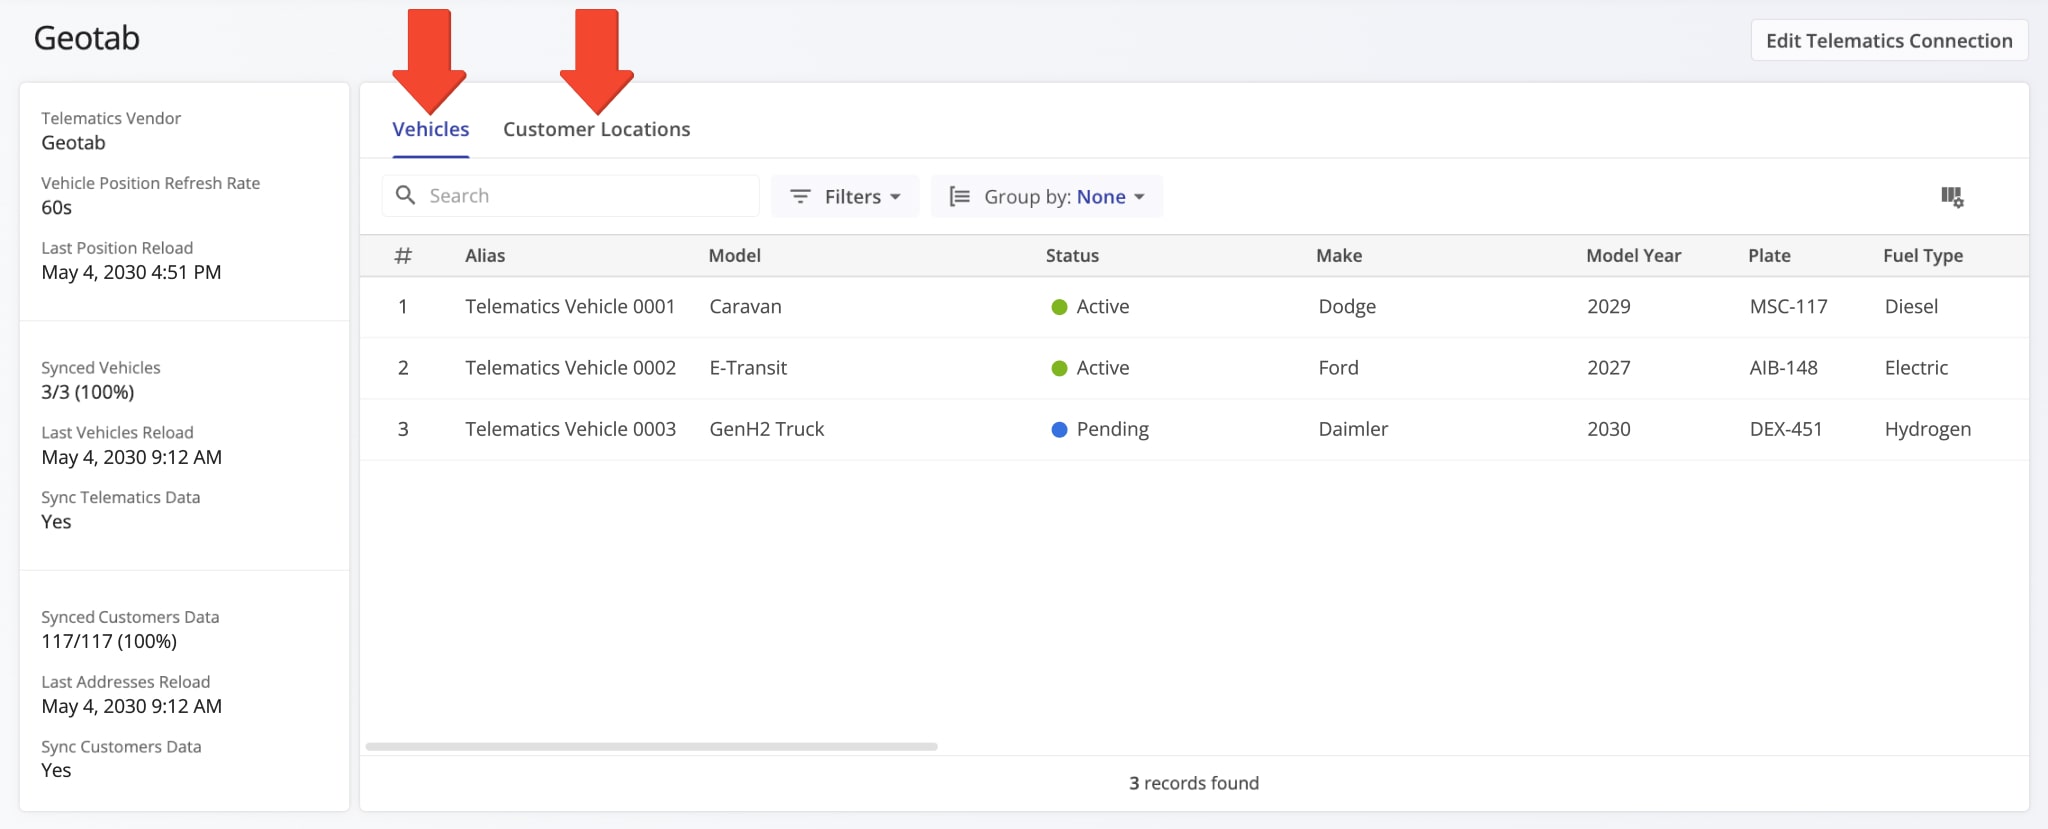Click the green Active dot for Vehicle 0002

pos(1059,368)
